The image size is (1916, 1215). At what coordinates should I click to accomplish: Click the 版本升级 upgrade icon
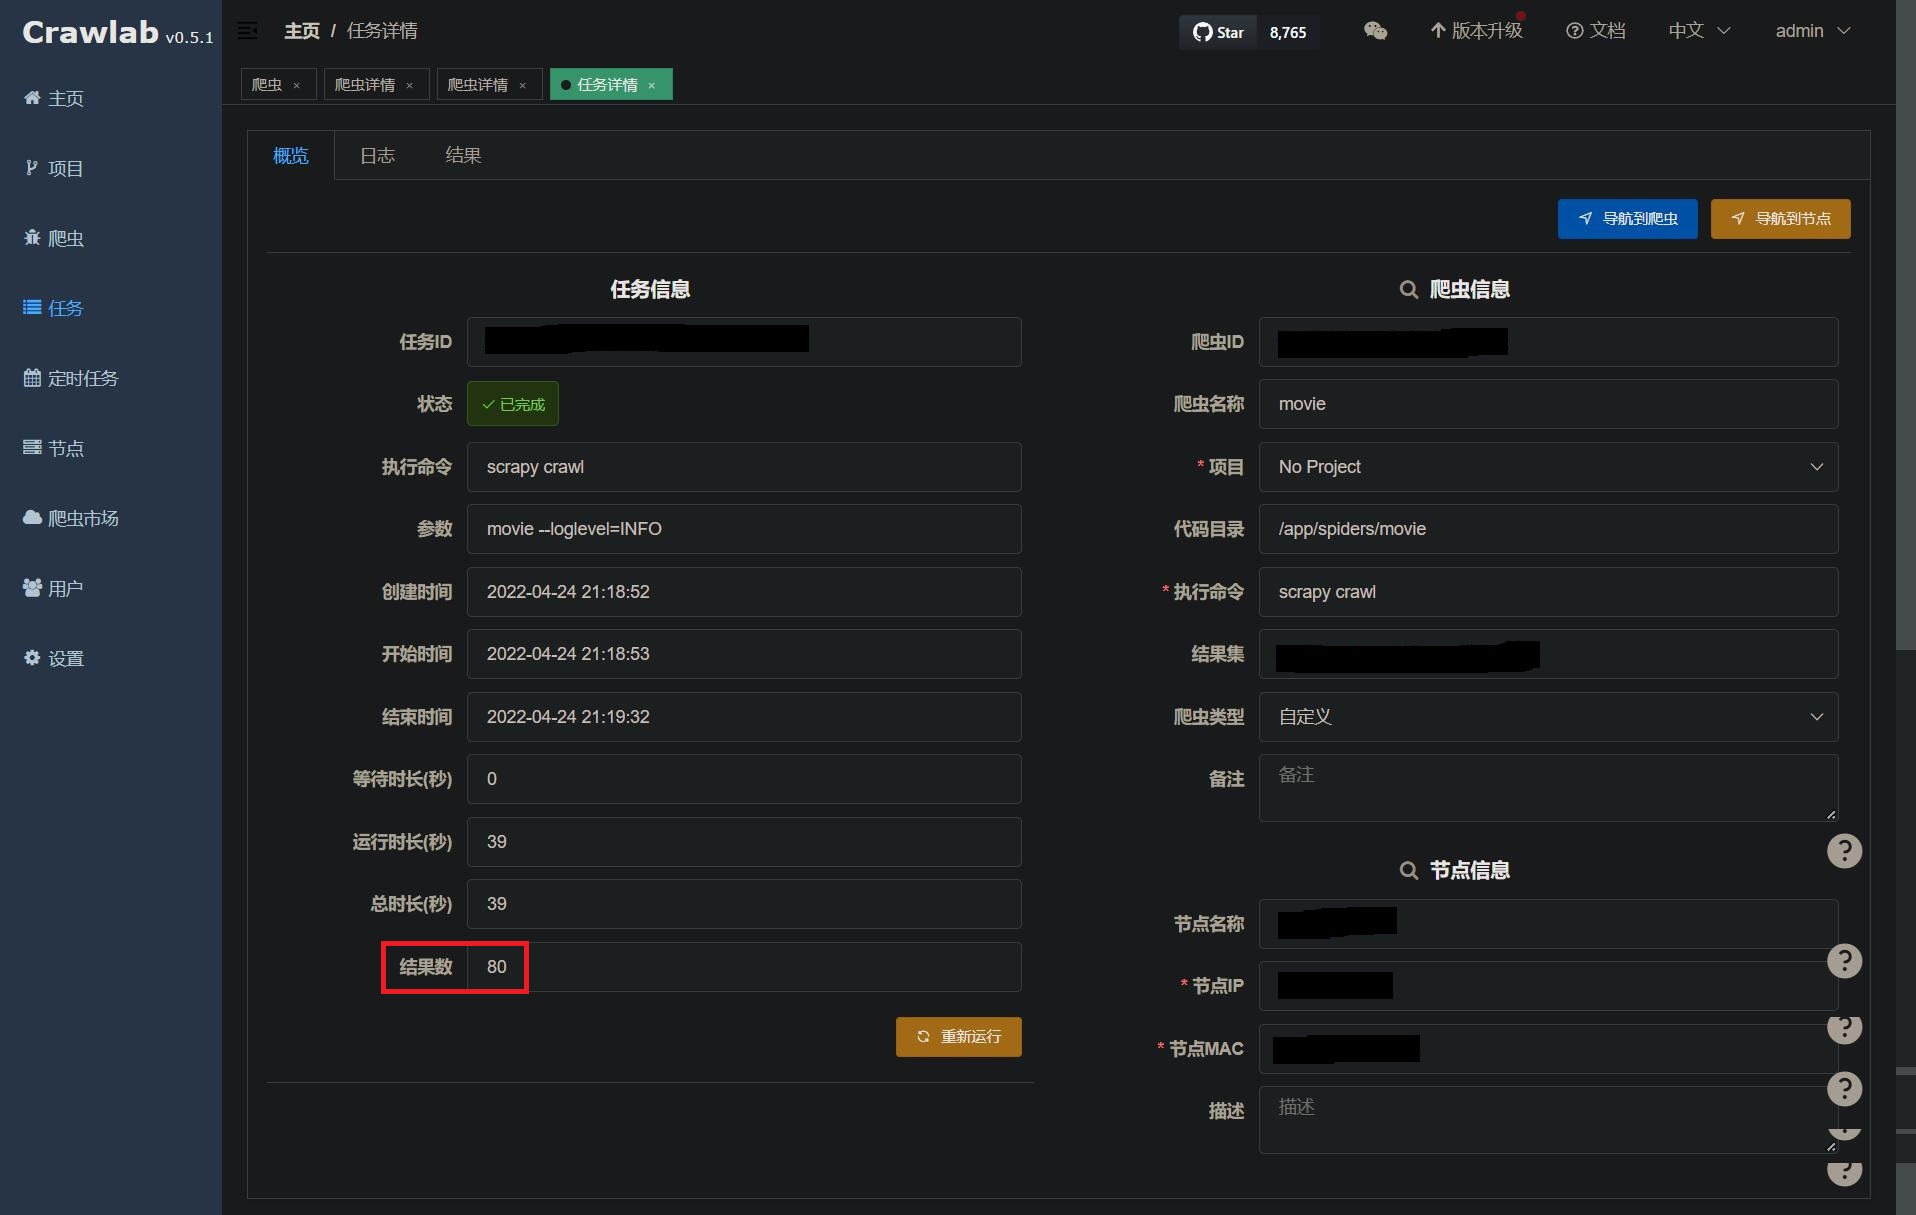click(1475, 30)
